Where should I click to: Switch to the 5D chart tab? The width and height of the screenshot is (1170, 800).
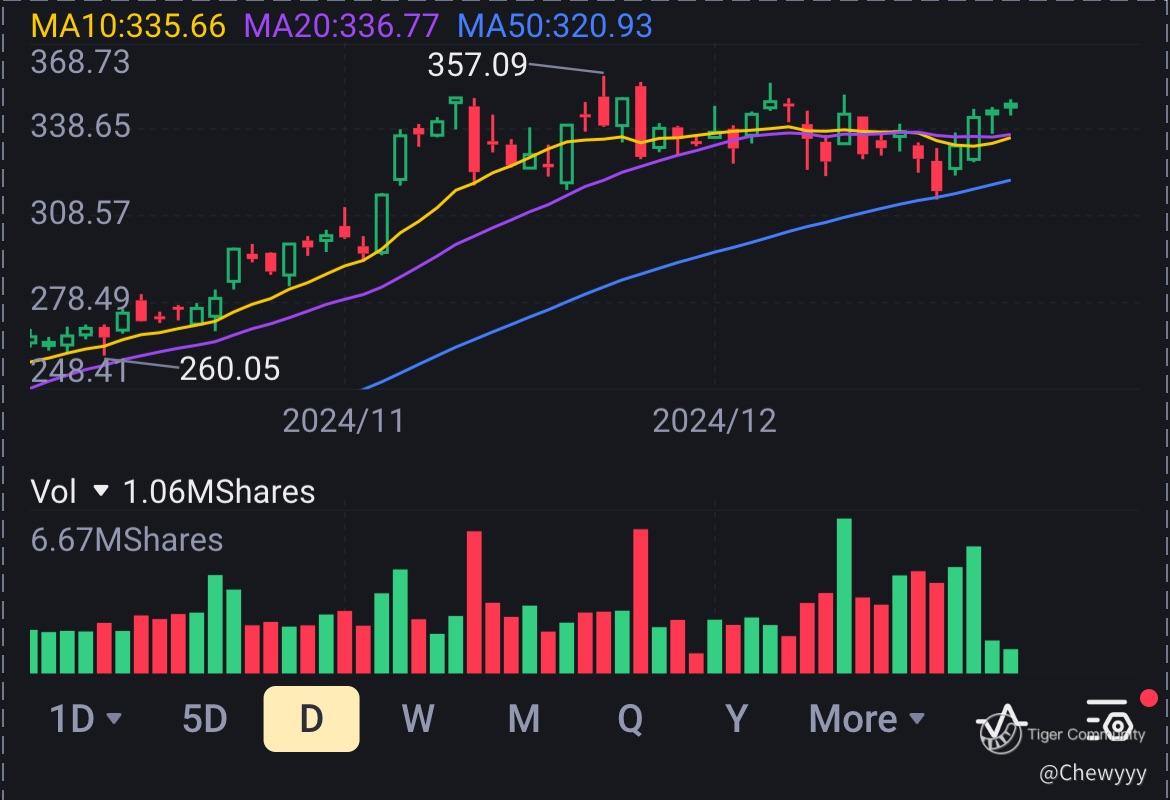point(204,719)
